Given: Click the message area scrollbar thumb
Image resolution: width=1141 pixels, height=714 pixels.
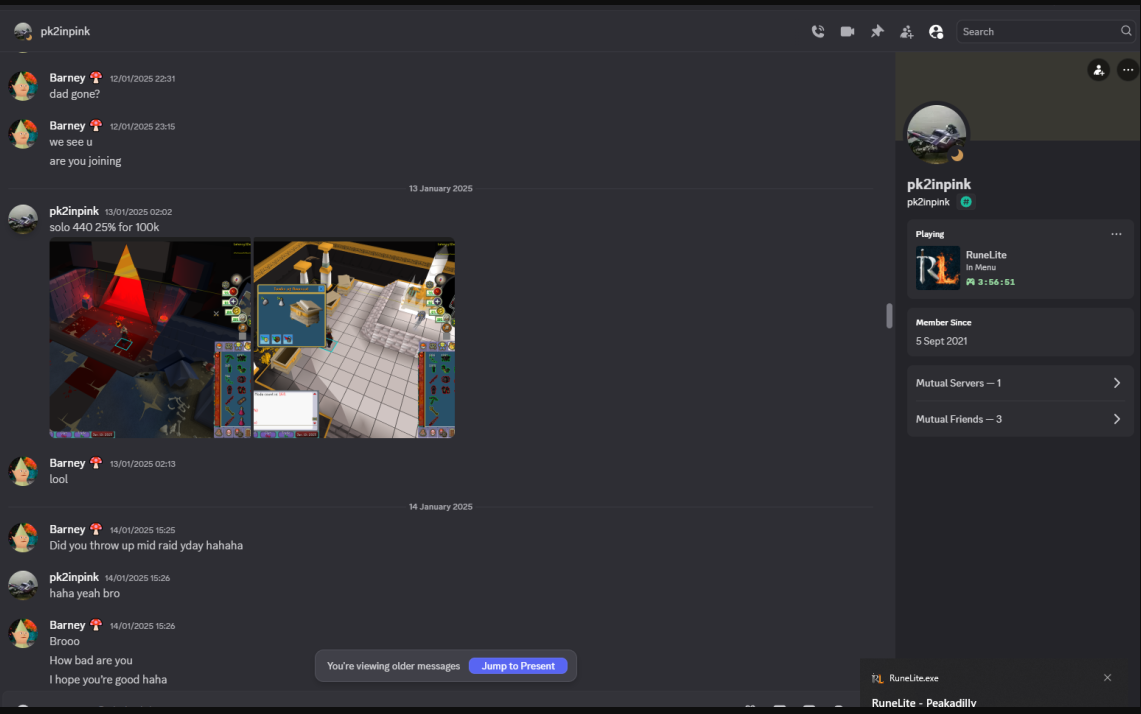Looking at the screenshot, I should pyautogui.click(x=889, y=316).
